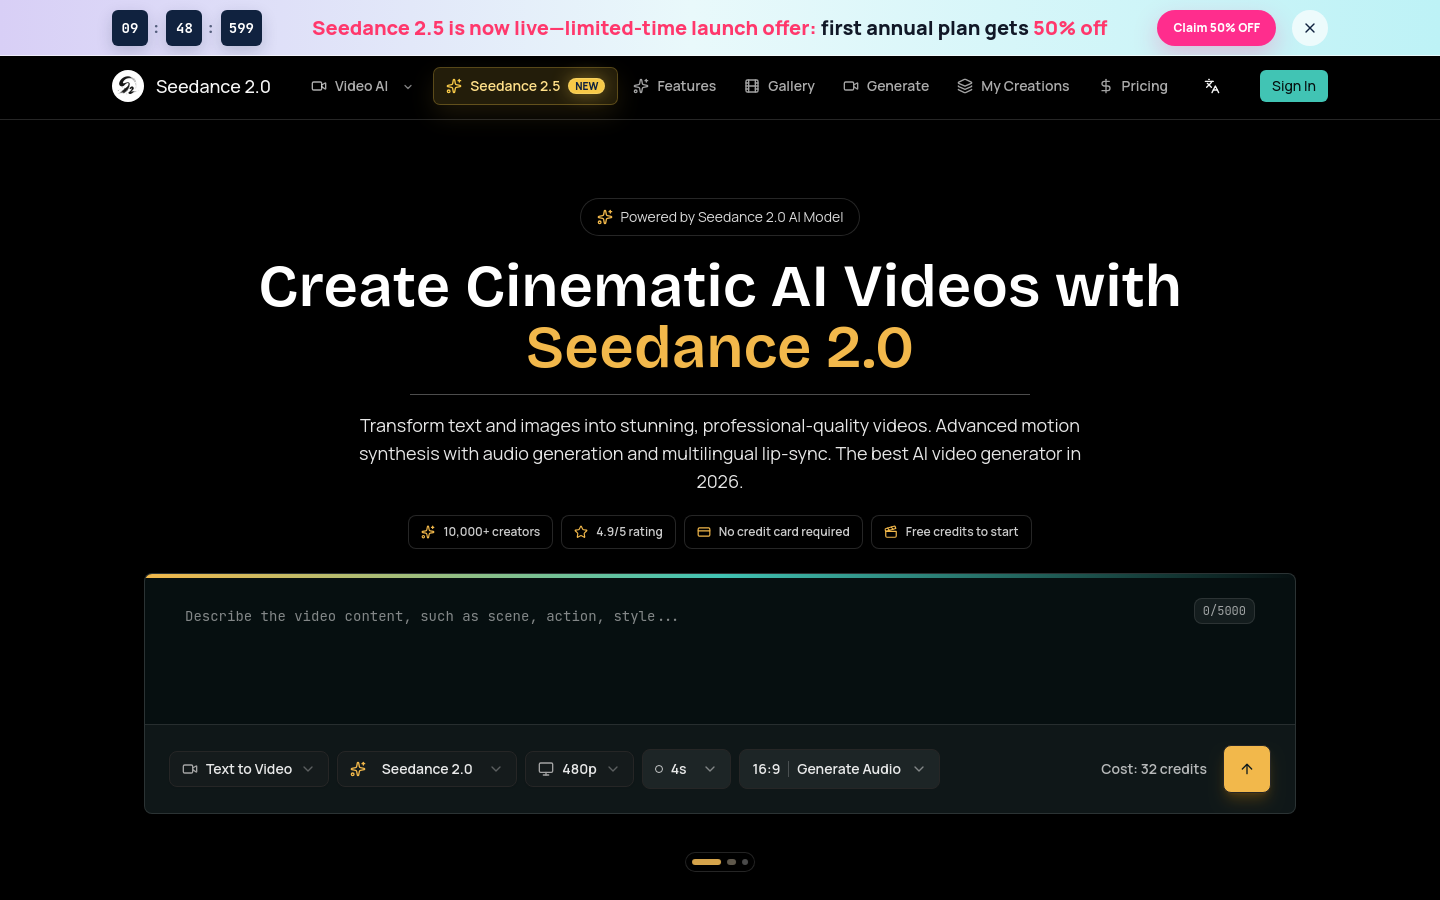
Task: Click the Cost: 32 credits label
Action: [x=1154, y=769]
